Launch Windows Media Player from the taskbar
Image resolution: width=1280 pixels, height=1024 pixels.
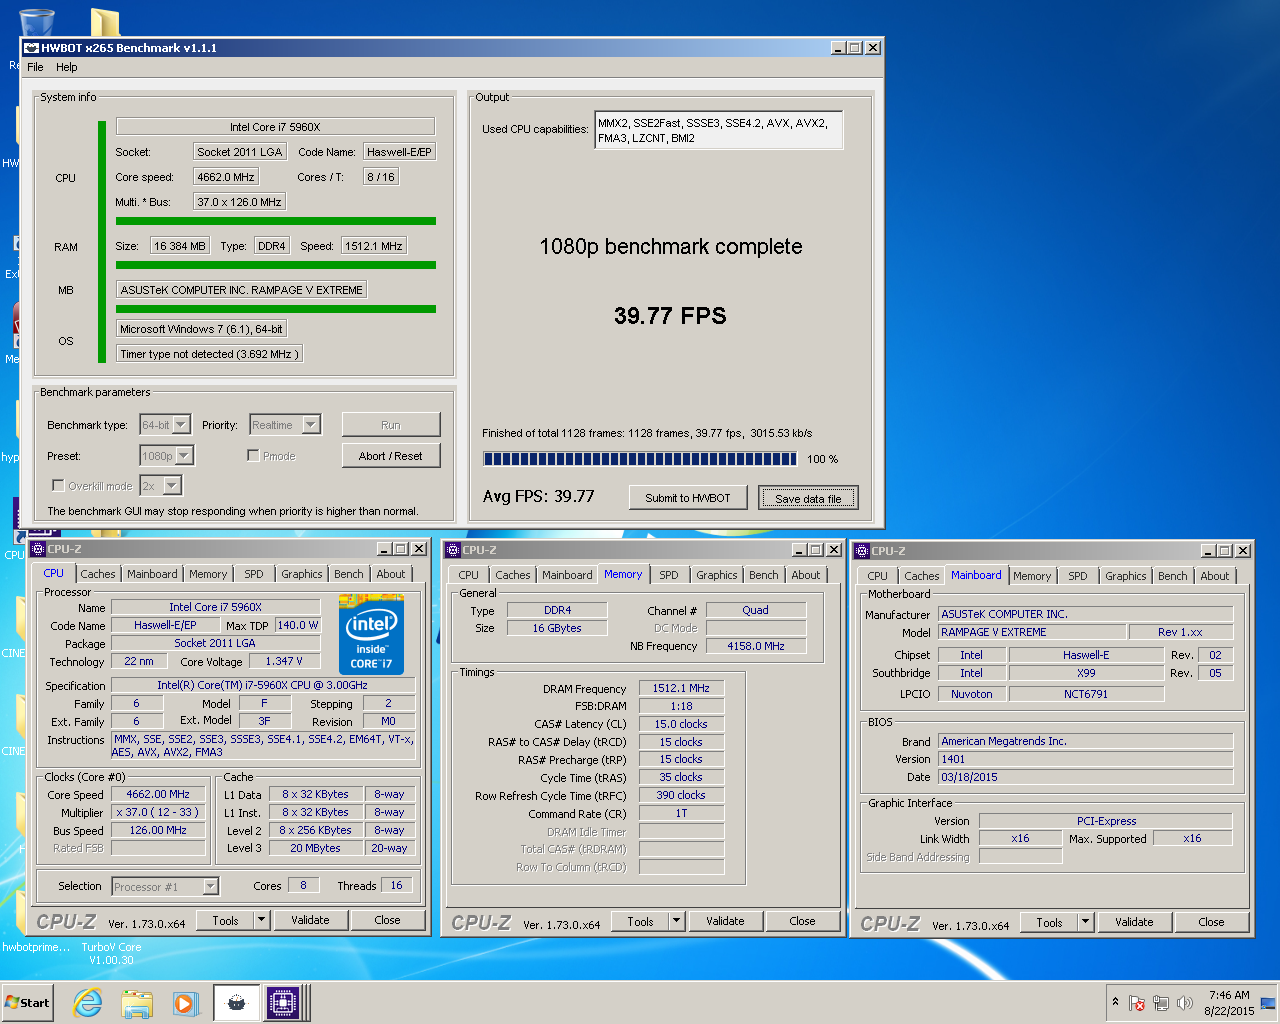185,1003
